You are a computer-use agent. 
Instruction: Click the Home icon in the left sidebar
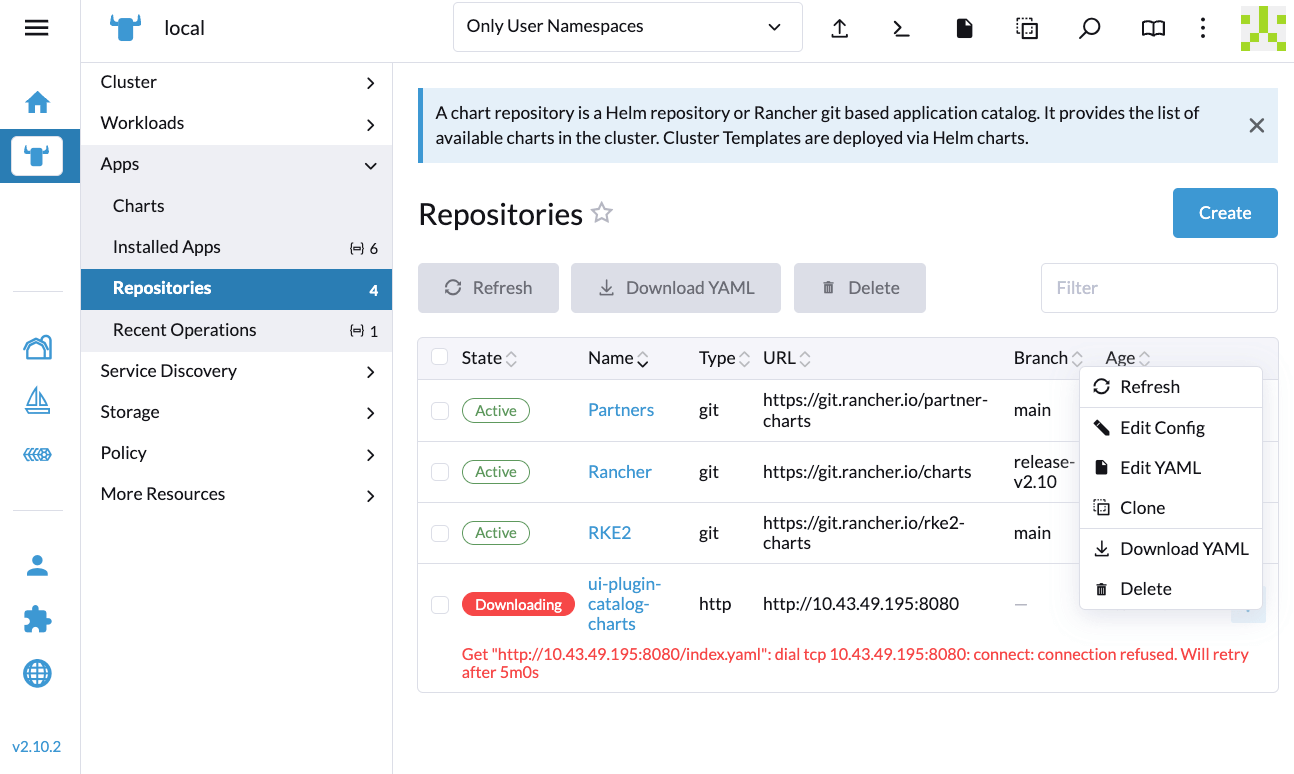click(x=37, y=101)
